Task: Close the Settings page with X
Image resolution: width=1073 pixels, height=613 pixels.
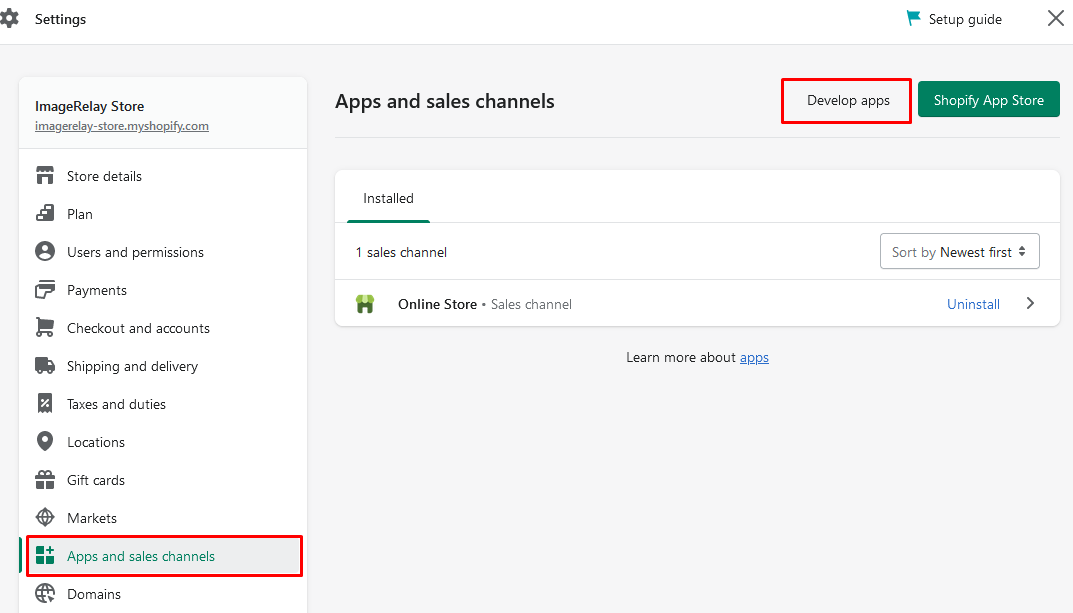Action: point(1056,18)
